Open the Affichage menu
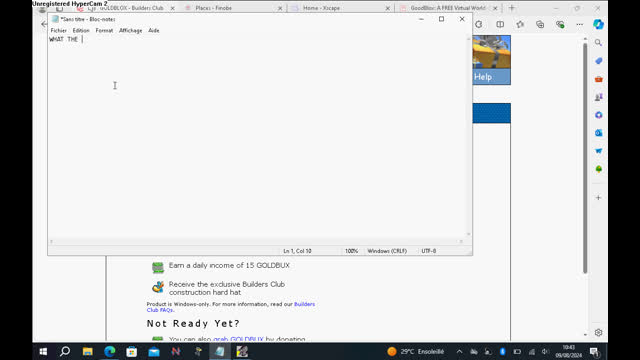 coord(131,31)
